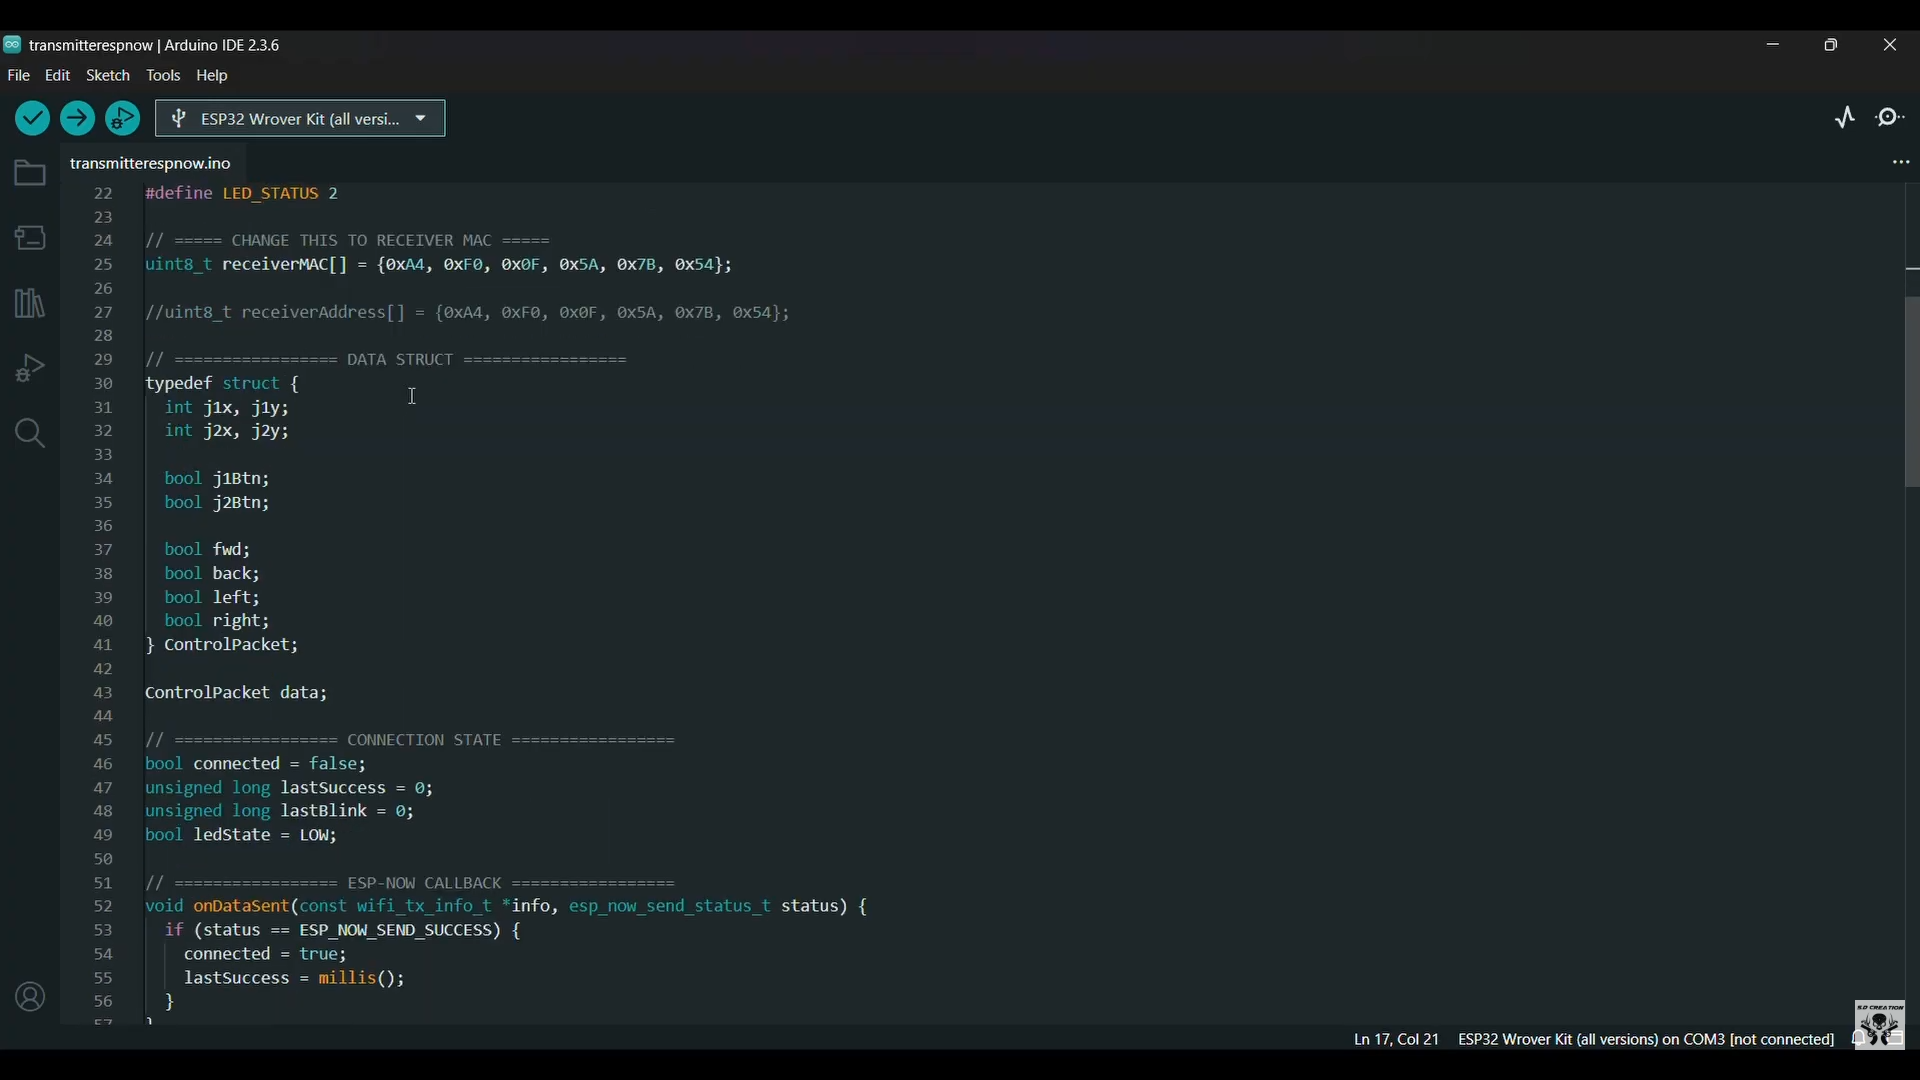This screenshot has height=1080, width=1920.
Task: Open the File menu
Action: coord(19,76)
